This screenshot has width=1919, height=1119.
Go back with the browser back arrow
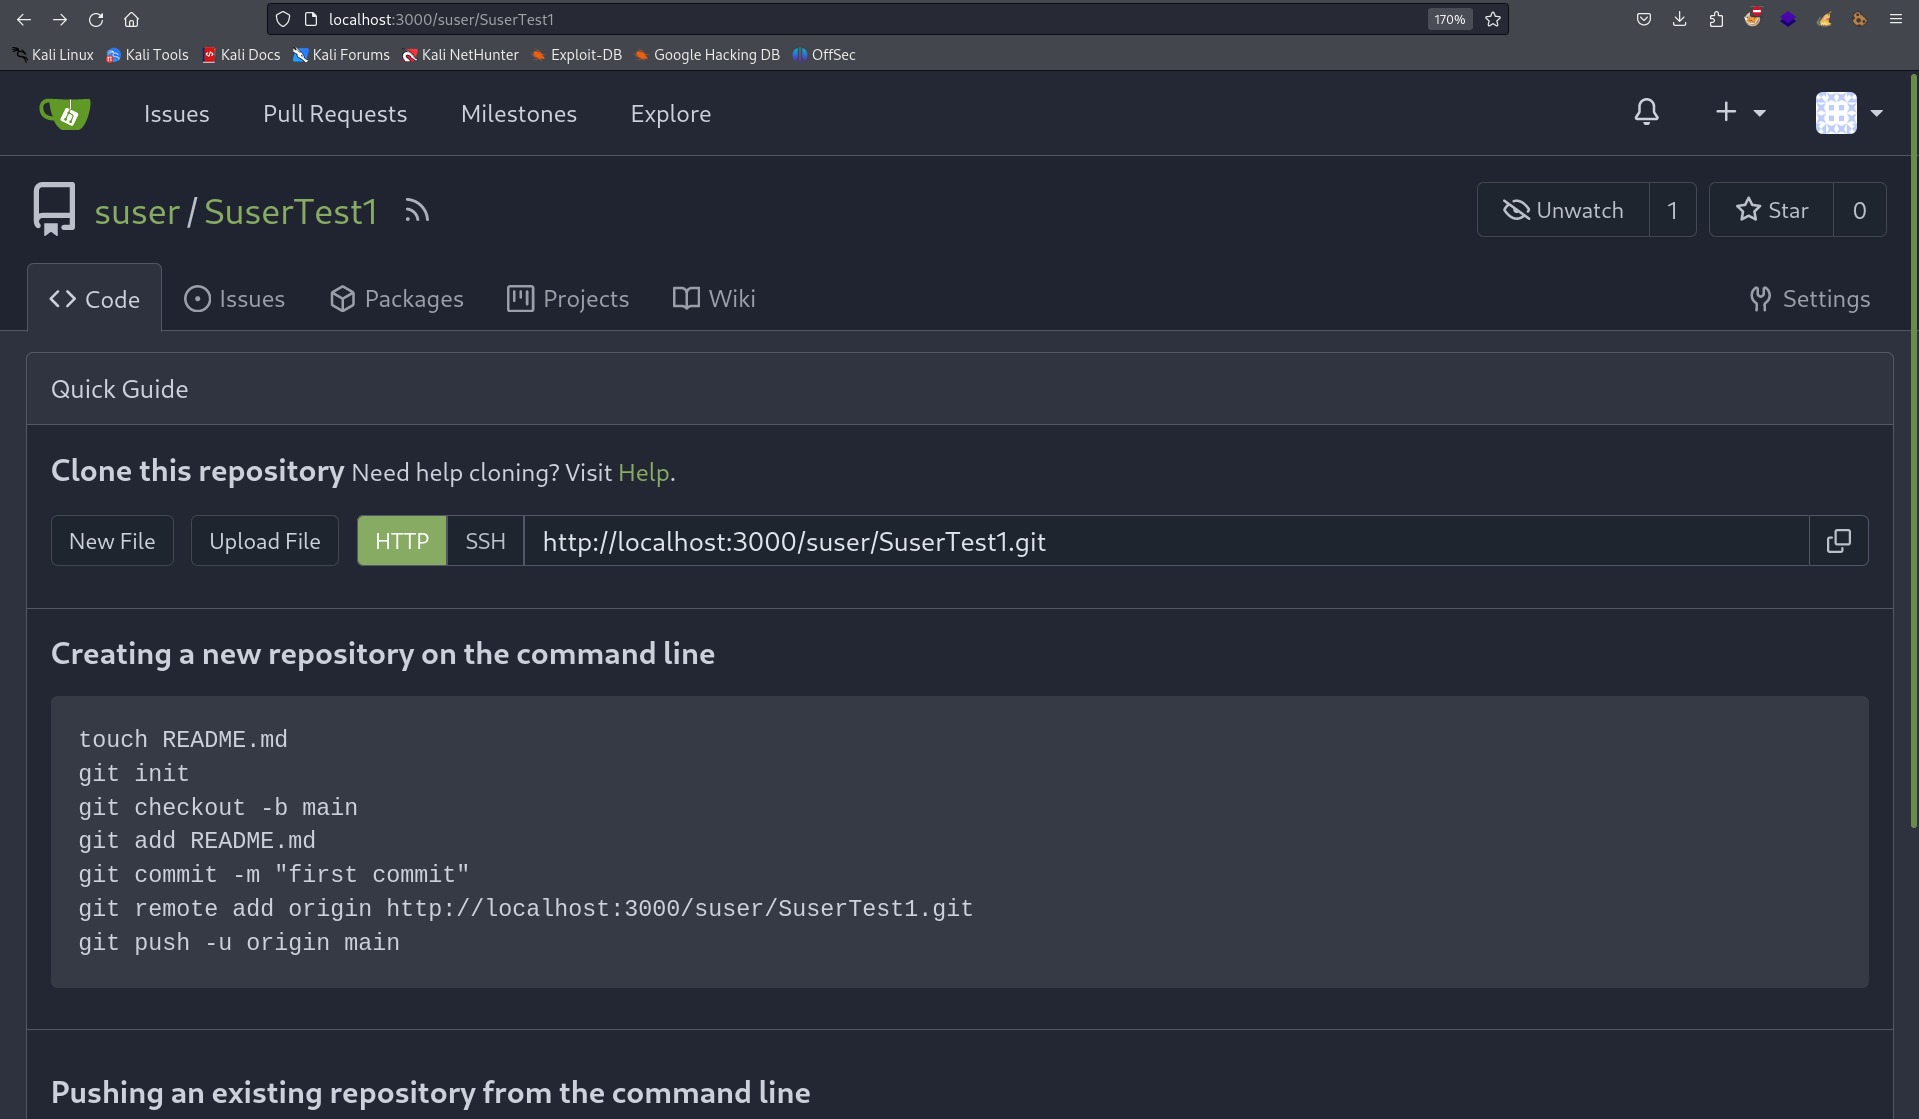click(x=24, y=19)
